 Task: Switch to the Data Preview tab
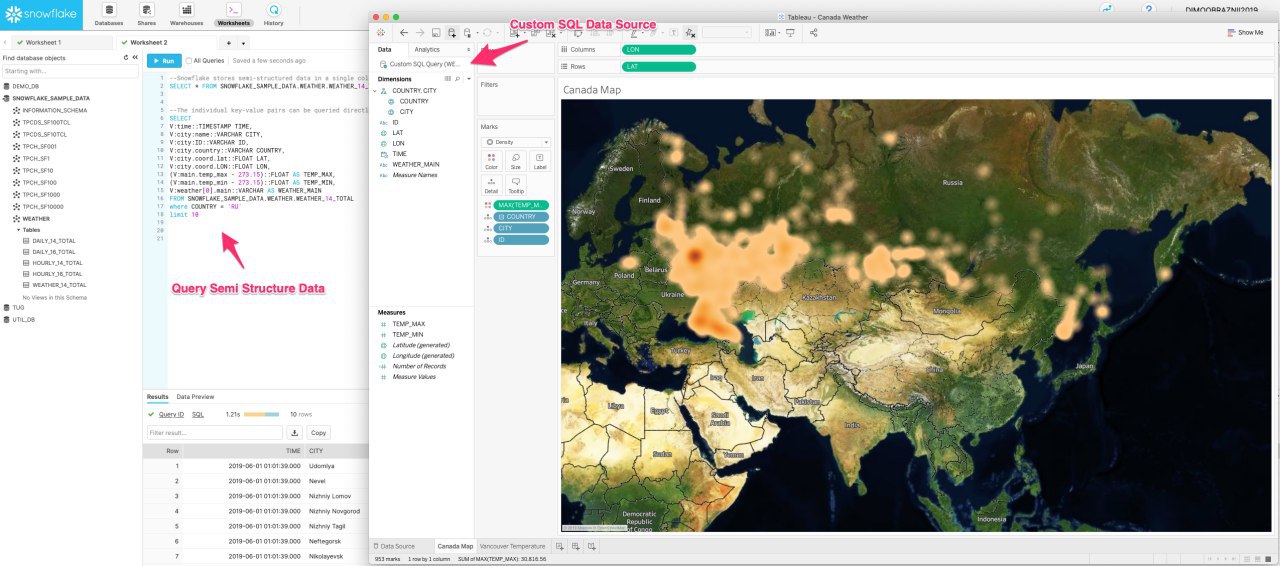(196, 397)
